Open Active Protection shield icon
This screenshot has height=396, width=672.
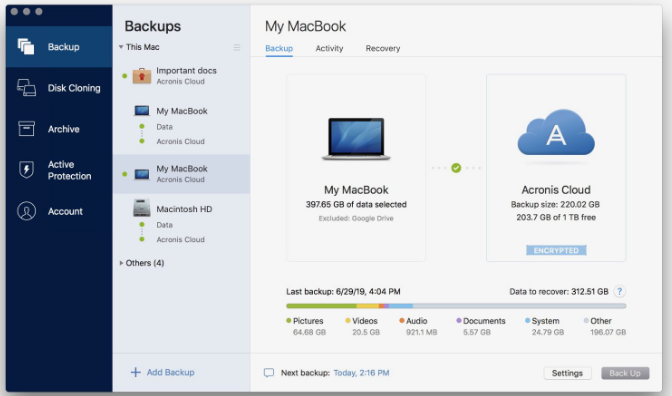(26, 170)
